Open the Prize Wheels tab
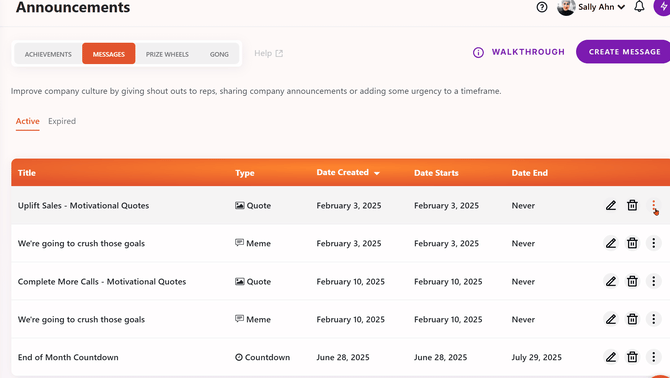Viewport: 670px width, 378px height. (x=167, y=54)
